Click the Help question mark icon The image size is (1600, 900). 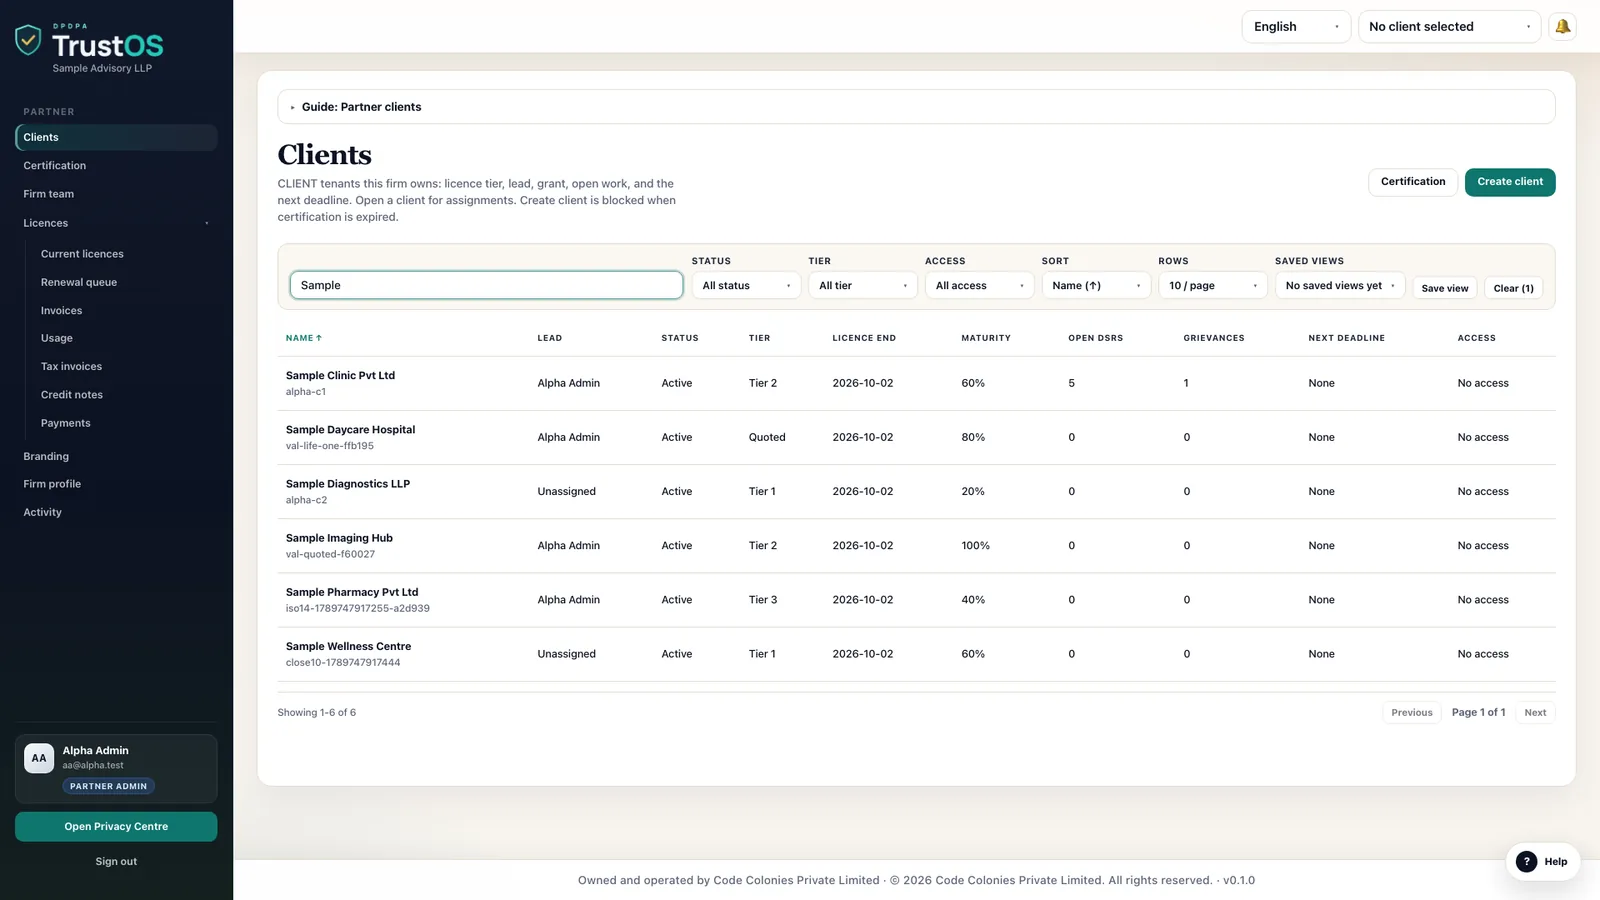pos(1526,861)
